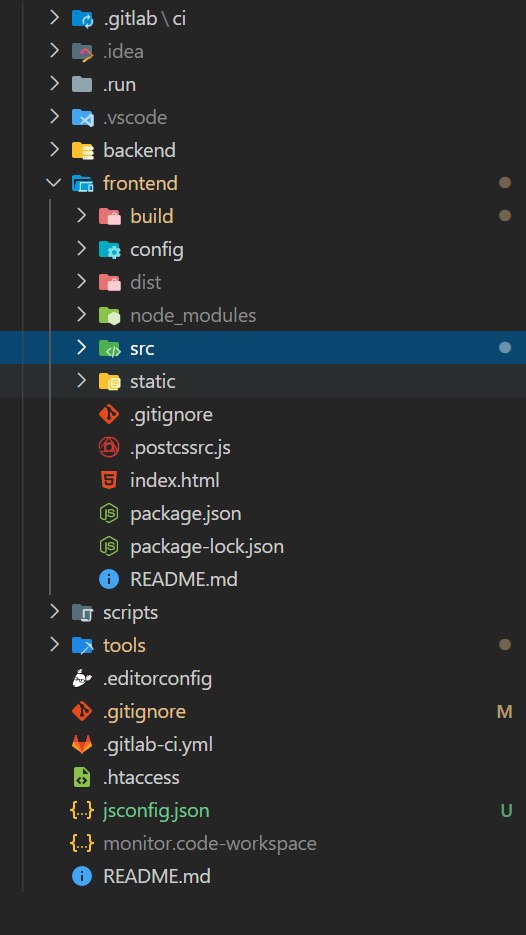Screen dimensions: 526x935
Task: Expand the build folder chevron
Action: pos(82,215)
